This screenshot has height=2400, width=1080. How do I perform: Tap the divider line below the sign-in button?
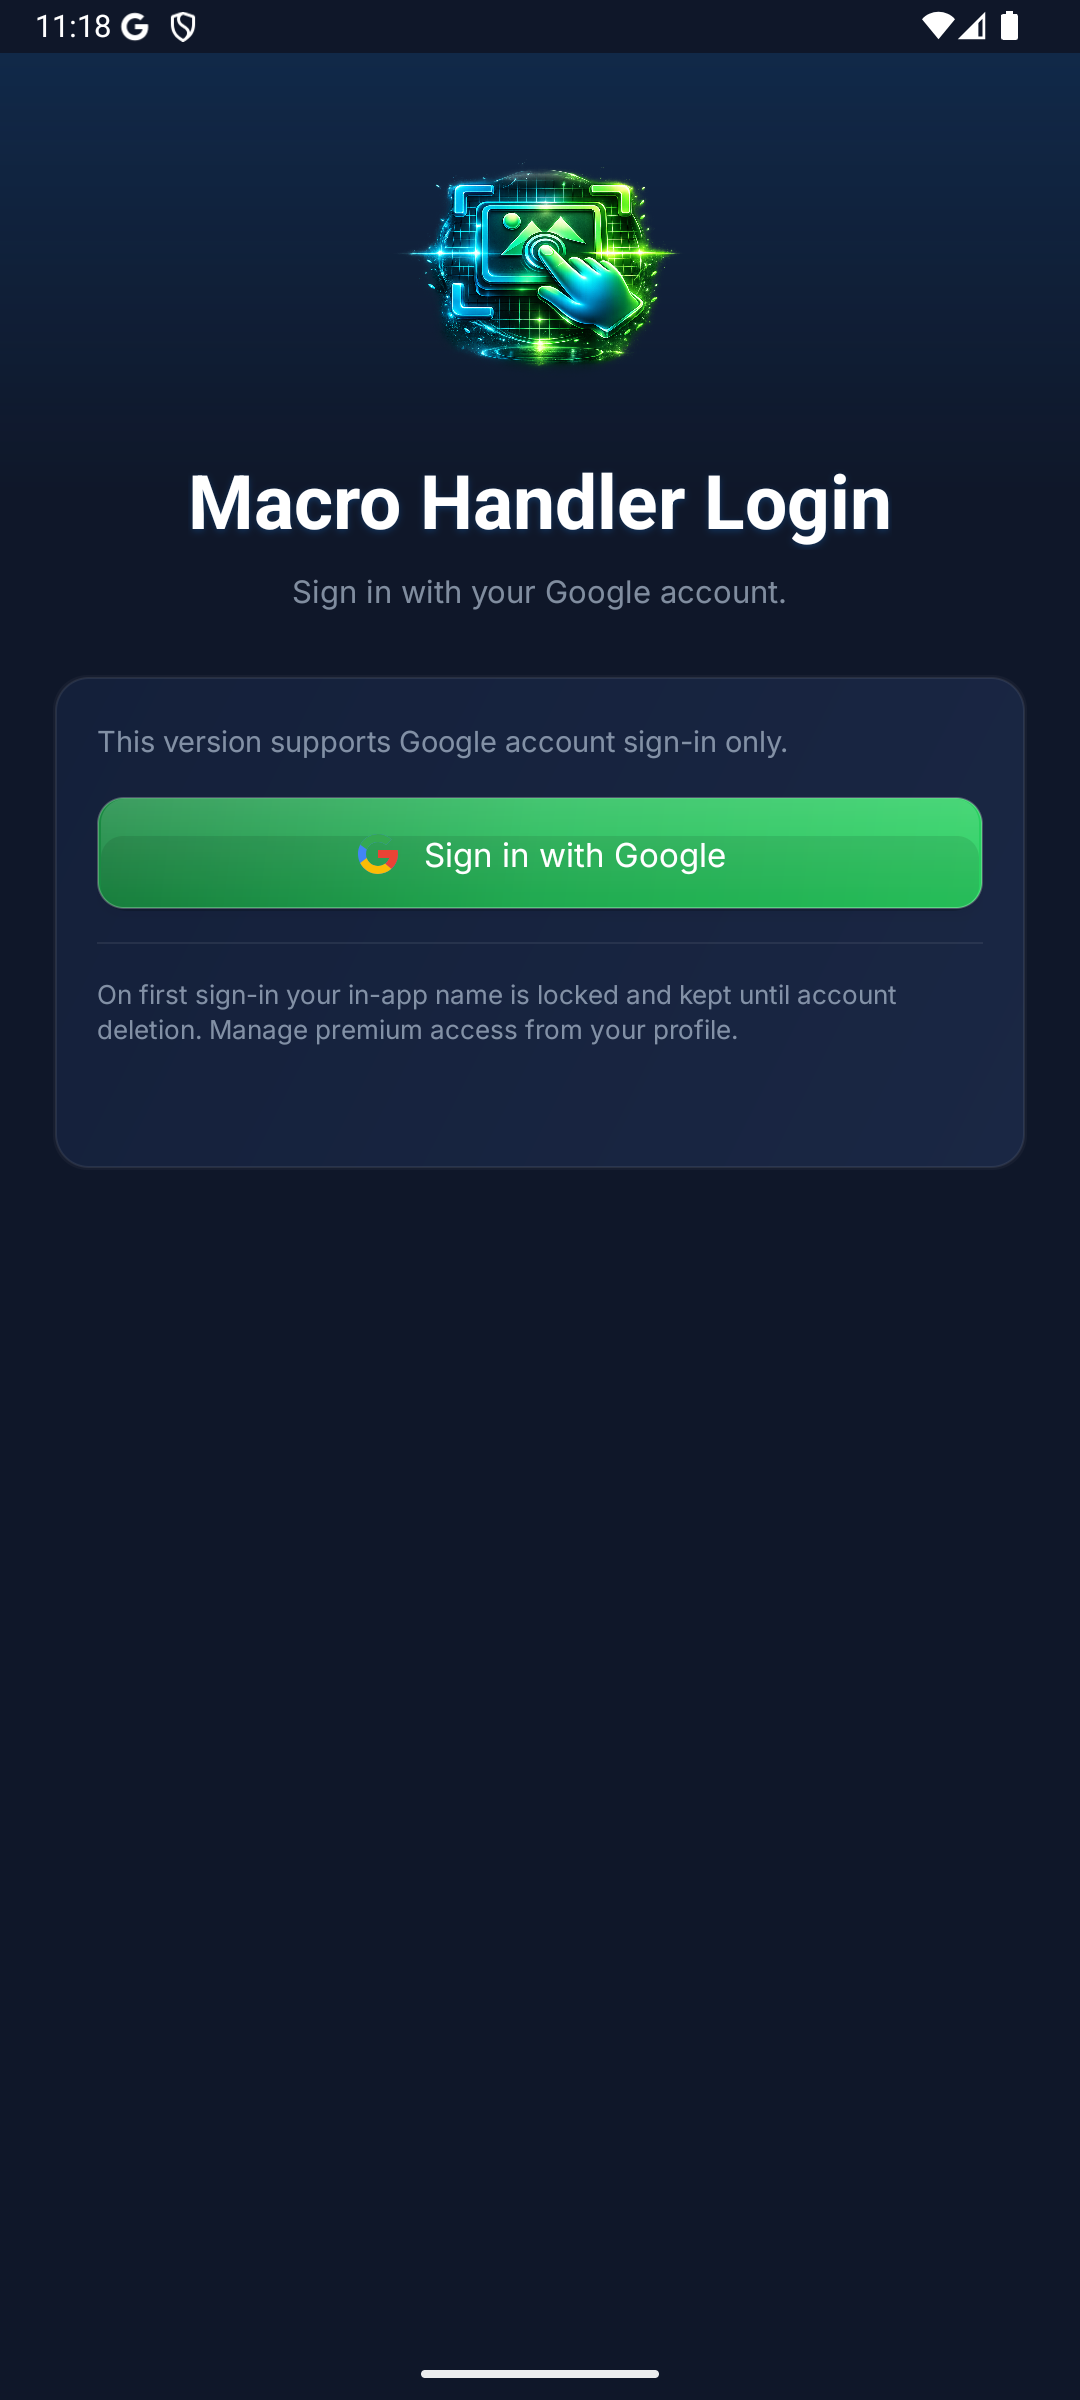coord(540,941)
